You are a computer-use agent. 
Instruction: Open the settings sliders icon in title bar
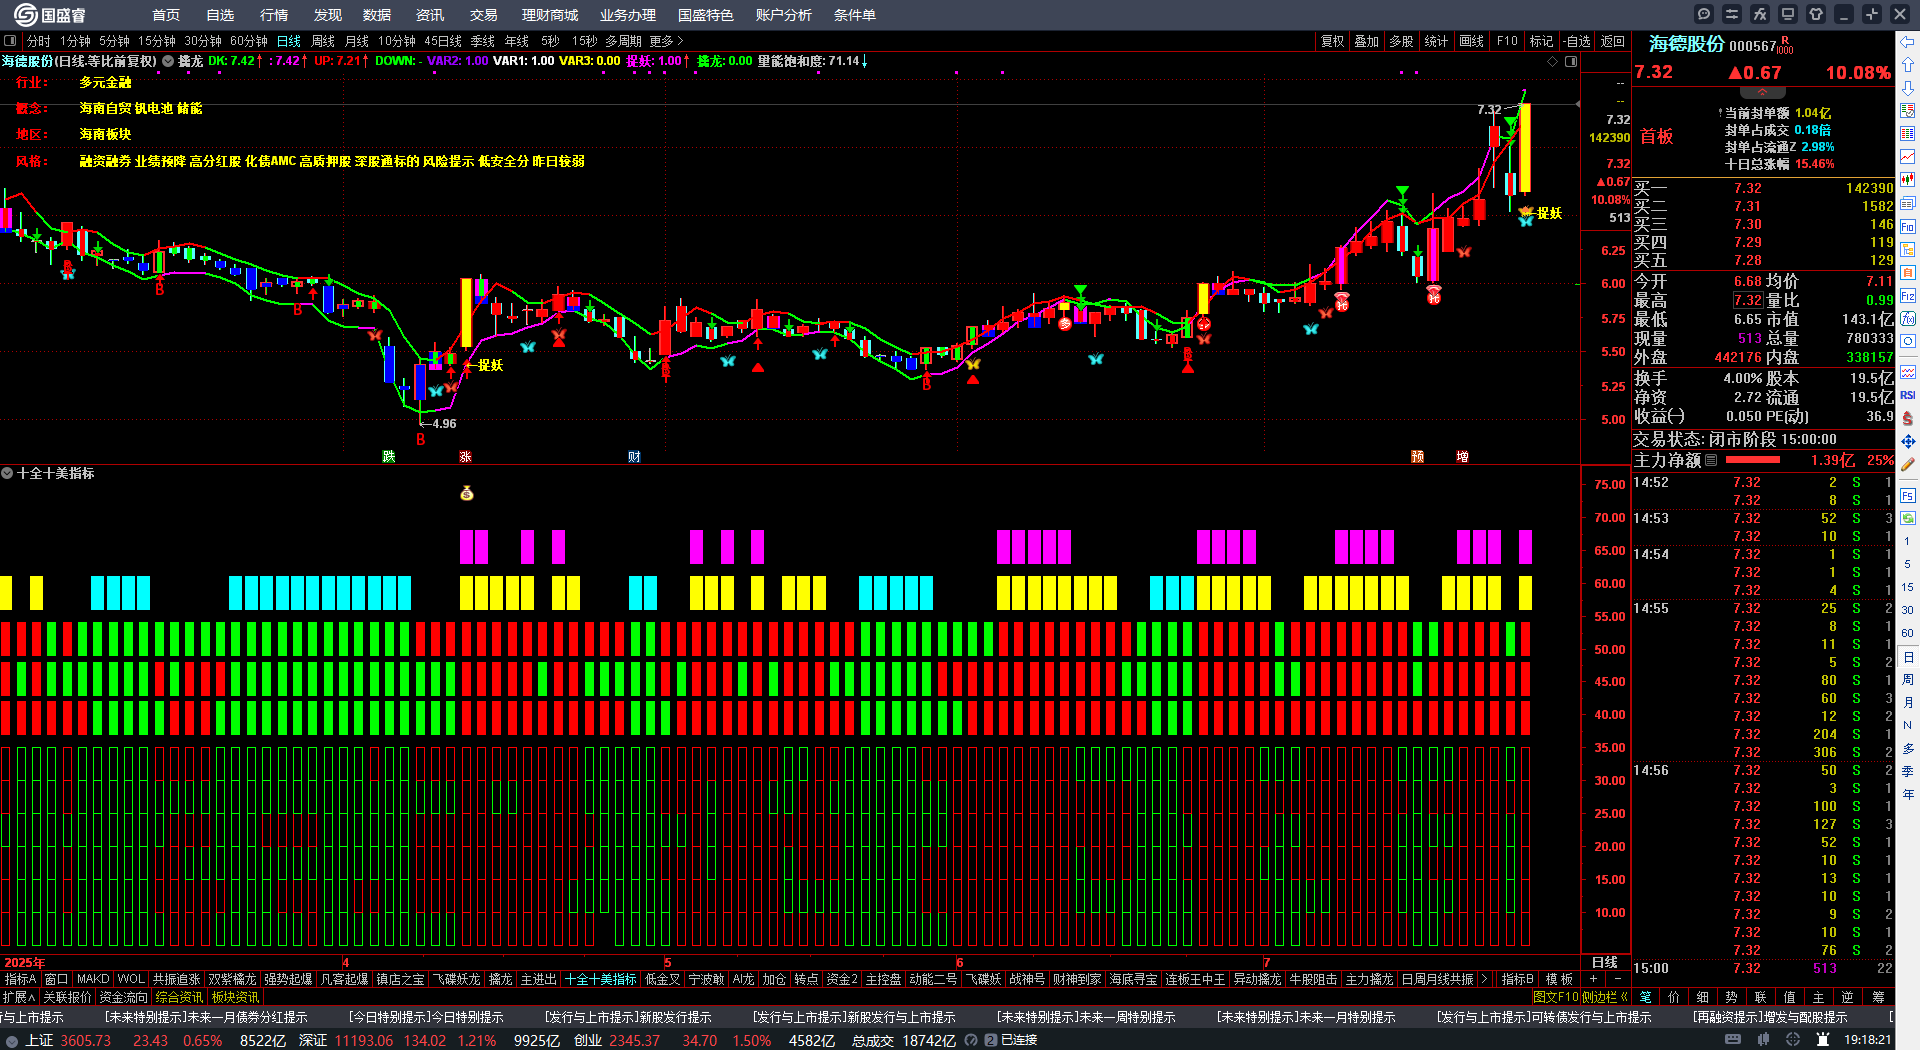(1732, 14)
